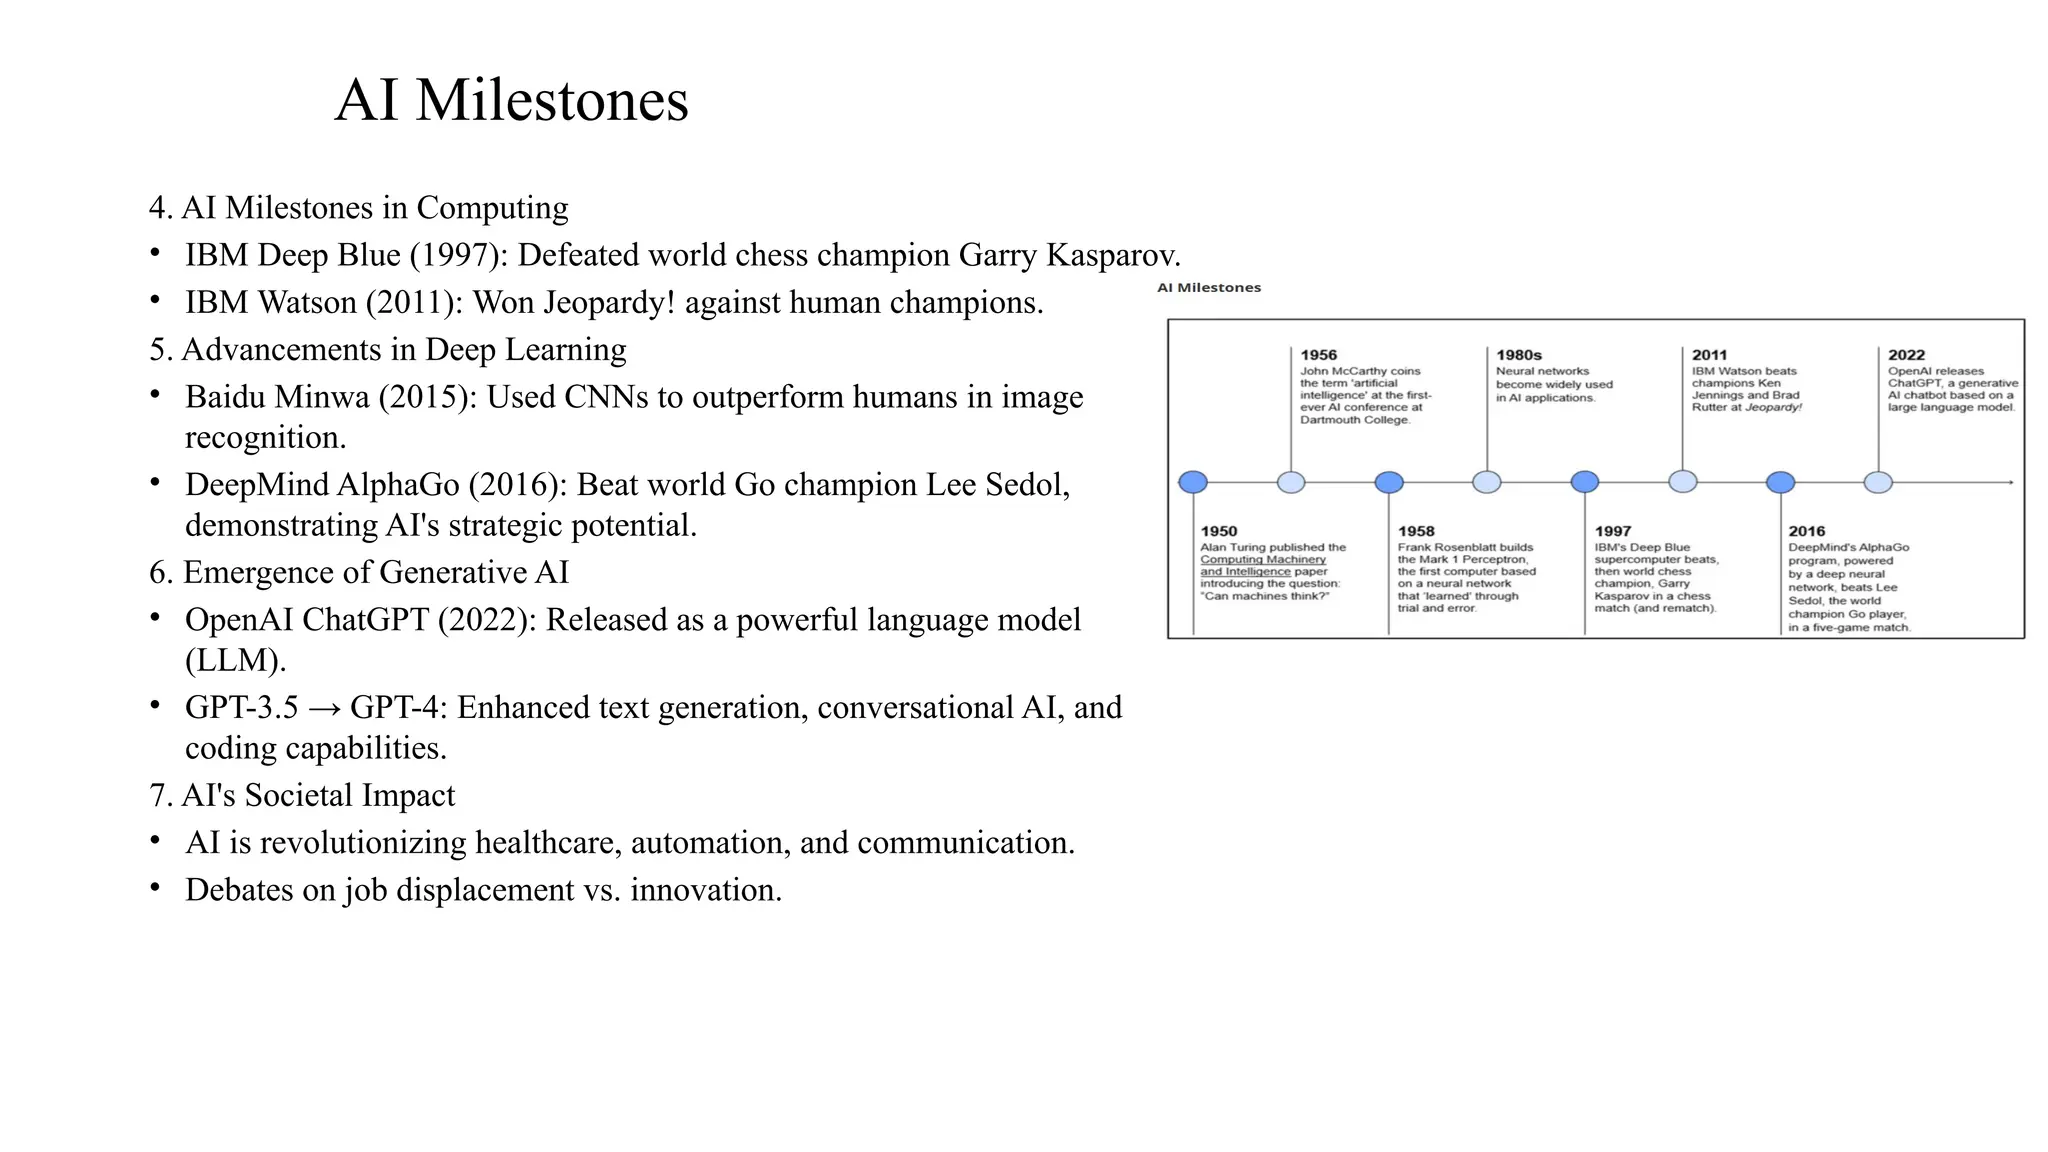Click "Debates on job displacement vs. innovation"
The height and width of the screenshot is (1152, 2048).
click(x=483, y=890)
